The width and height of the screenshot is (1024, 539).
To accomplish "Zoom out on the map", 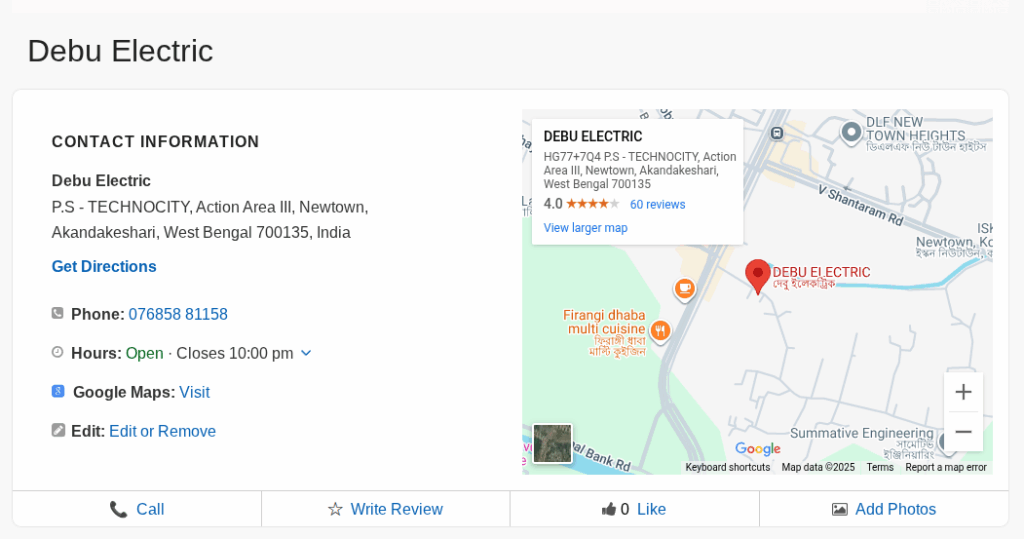I will tap(963, 431).
